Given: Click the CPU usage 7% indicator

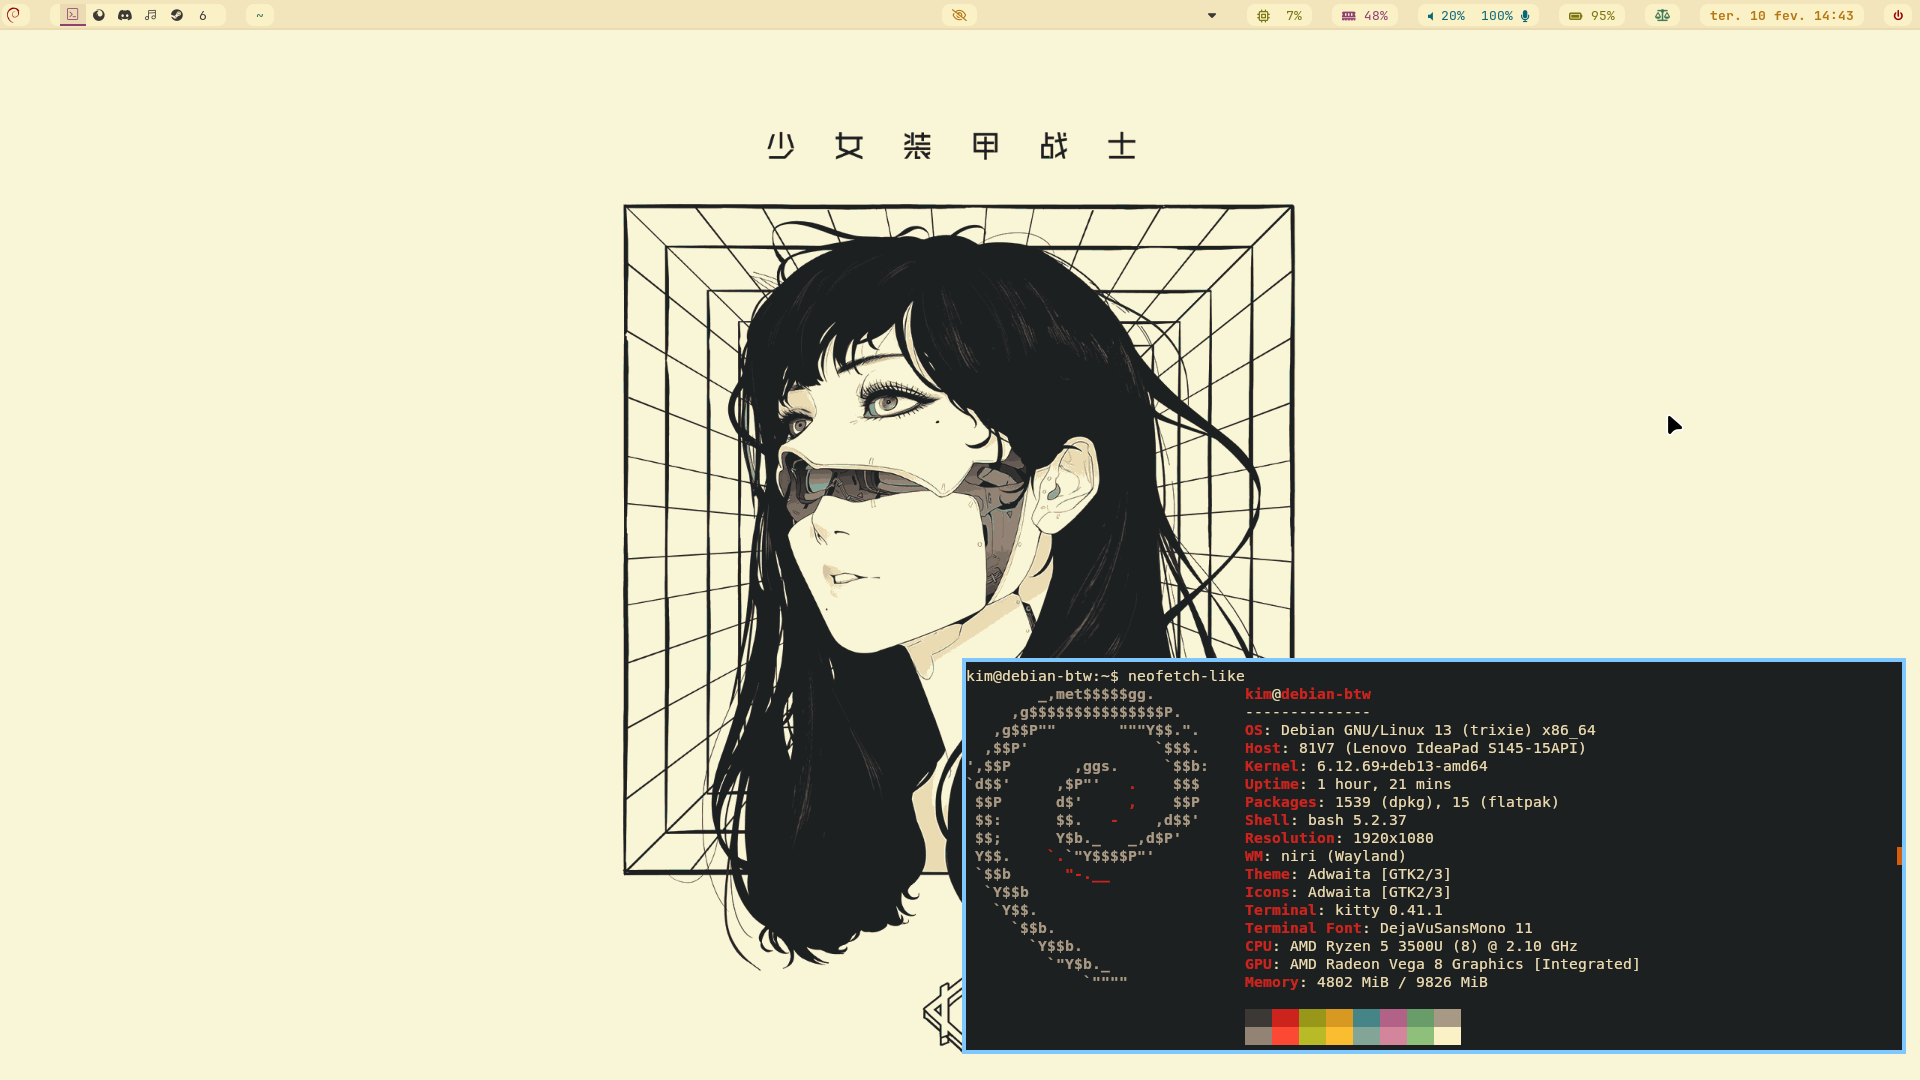Looking at the screenshot, I should point(1280,15).
